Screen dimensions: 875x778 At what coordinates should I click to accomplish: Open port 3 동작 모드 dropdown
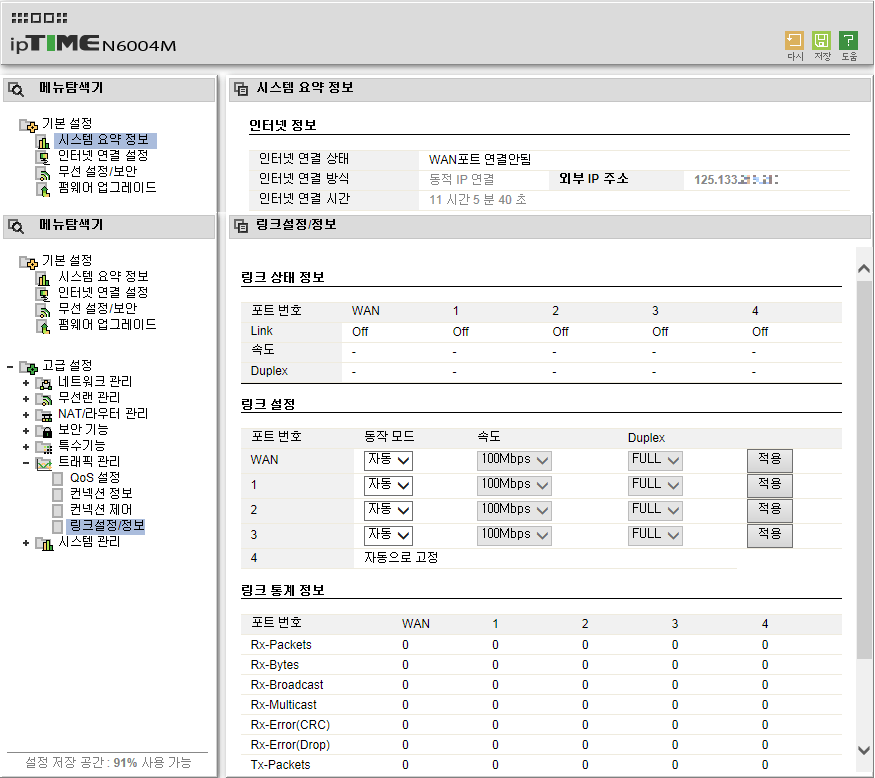click(388, 535)
